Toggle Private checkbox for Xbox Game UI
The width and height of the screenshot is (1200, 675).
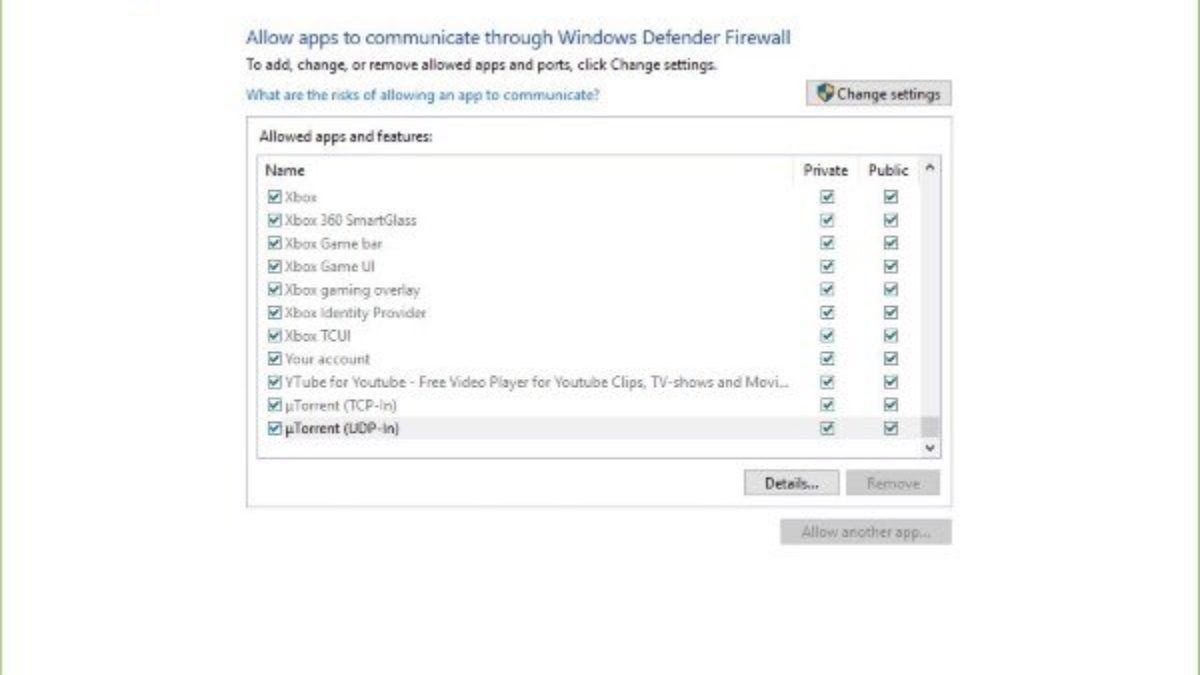click(827, 266)
